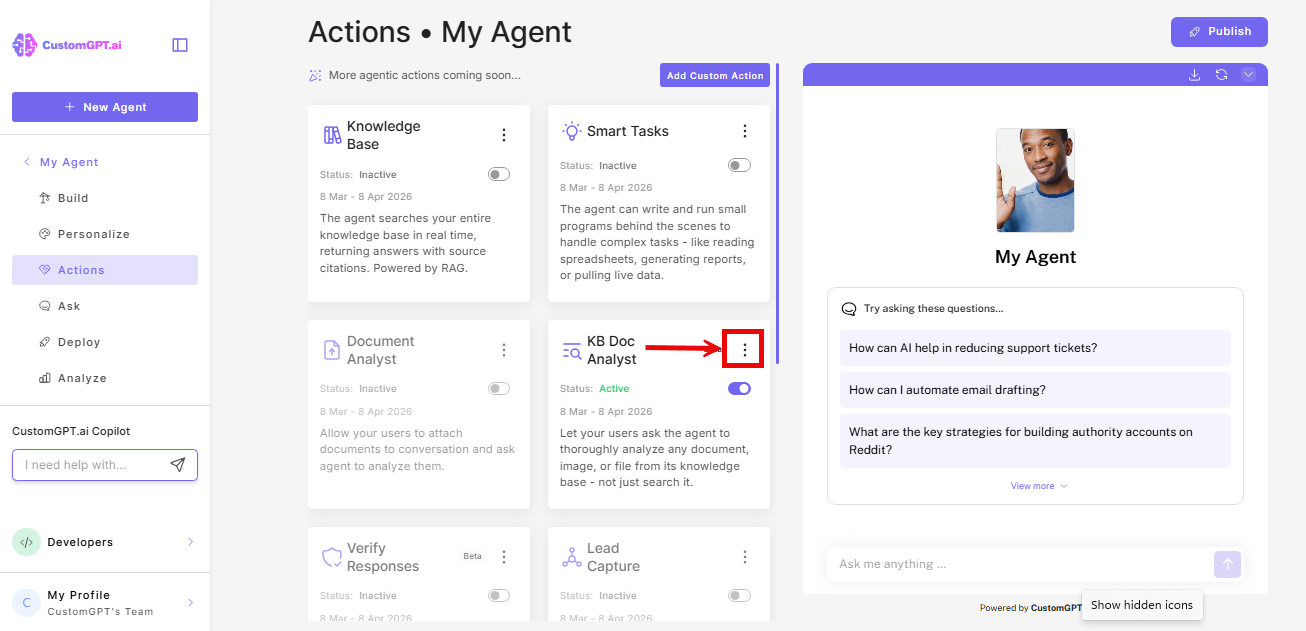Open the Analyze menu item
The width and height of the screenshot is (1306, 631).
[x=105, y=378]
